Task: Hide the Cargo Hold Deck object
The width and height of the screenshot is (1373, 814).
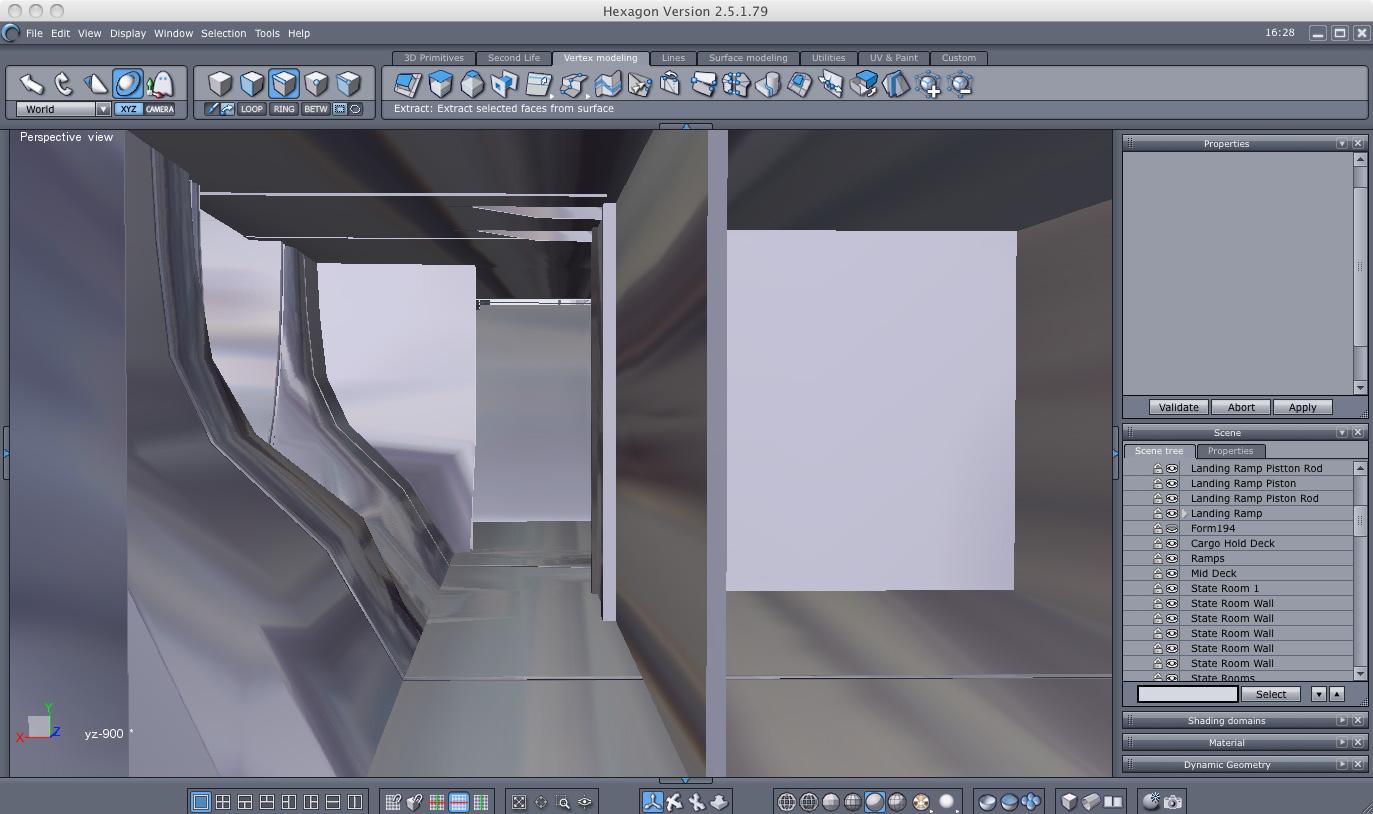Action: coord(1172,543)
